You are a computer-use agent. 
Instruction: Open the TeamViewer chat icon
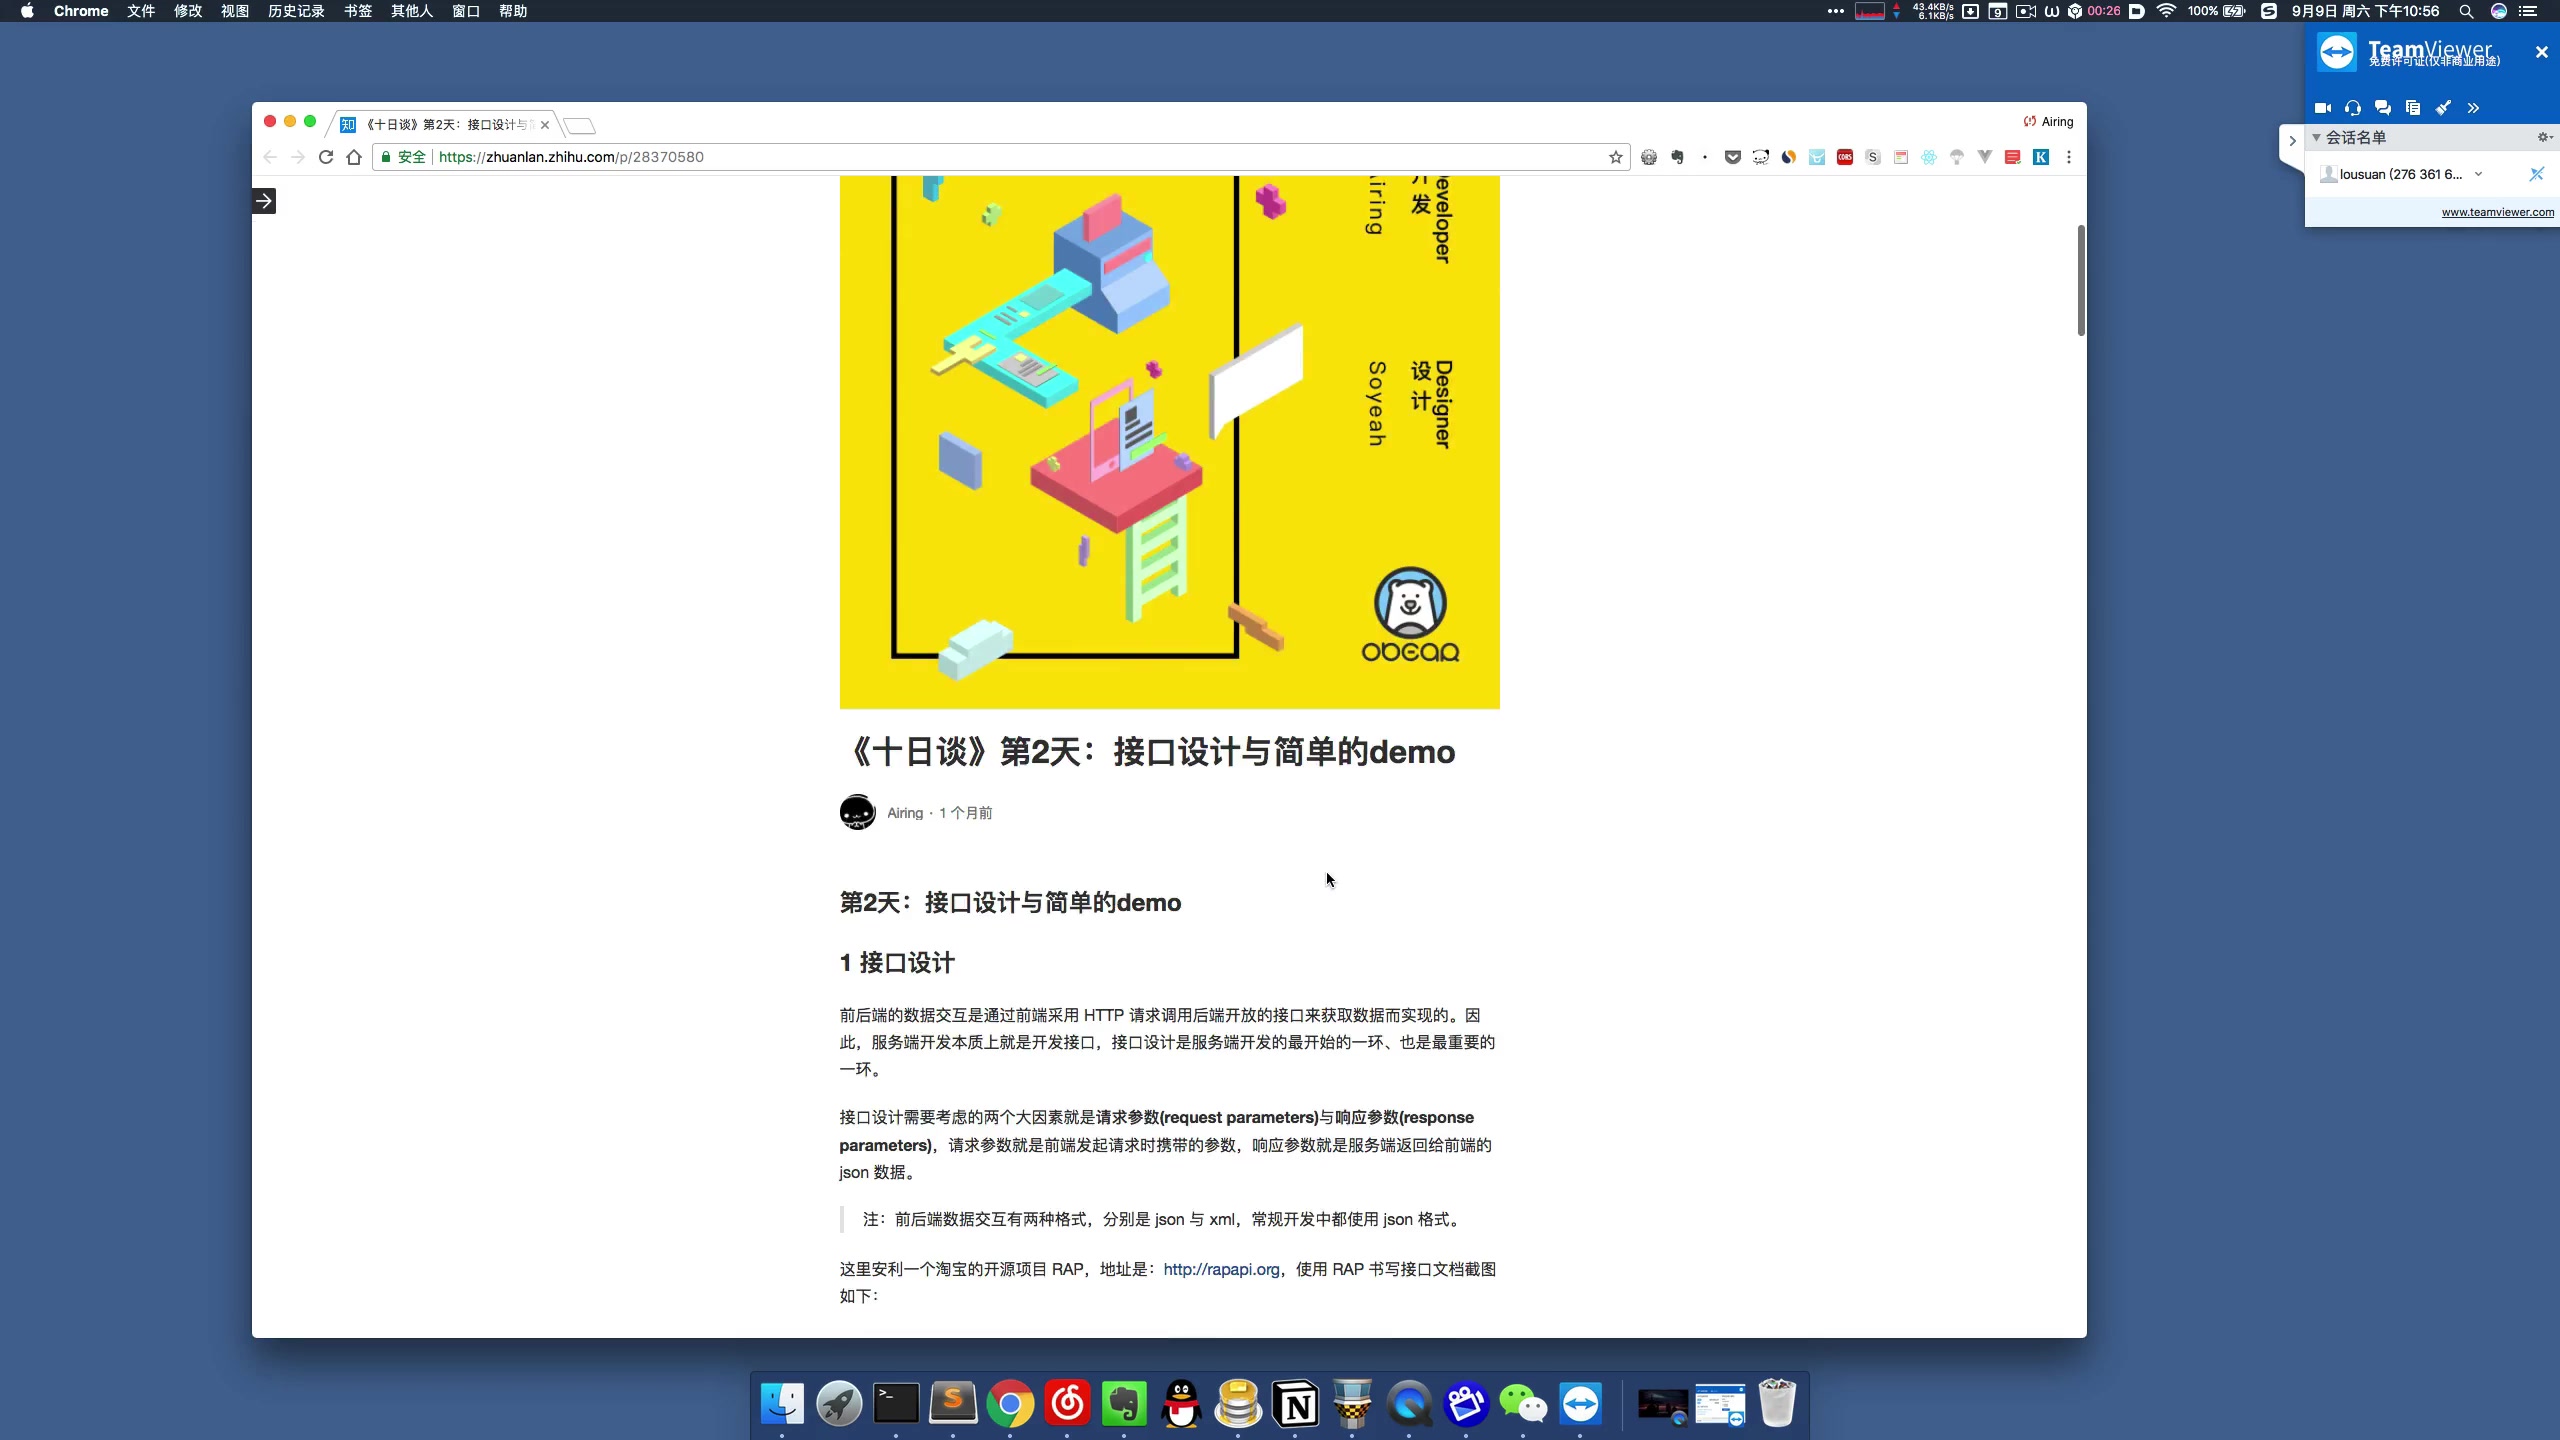tap(2383, 108)
